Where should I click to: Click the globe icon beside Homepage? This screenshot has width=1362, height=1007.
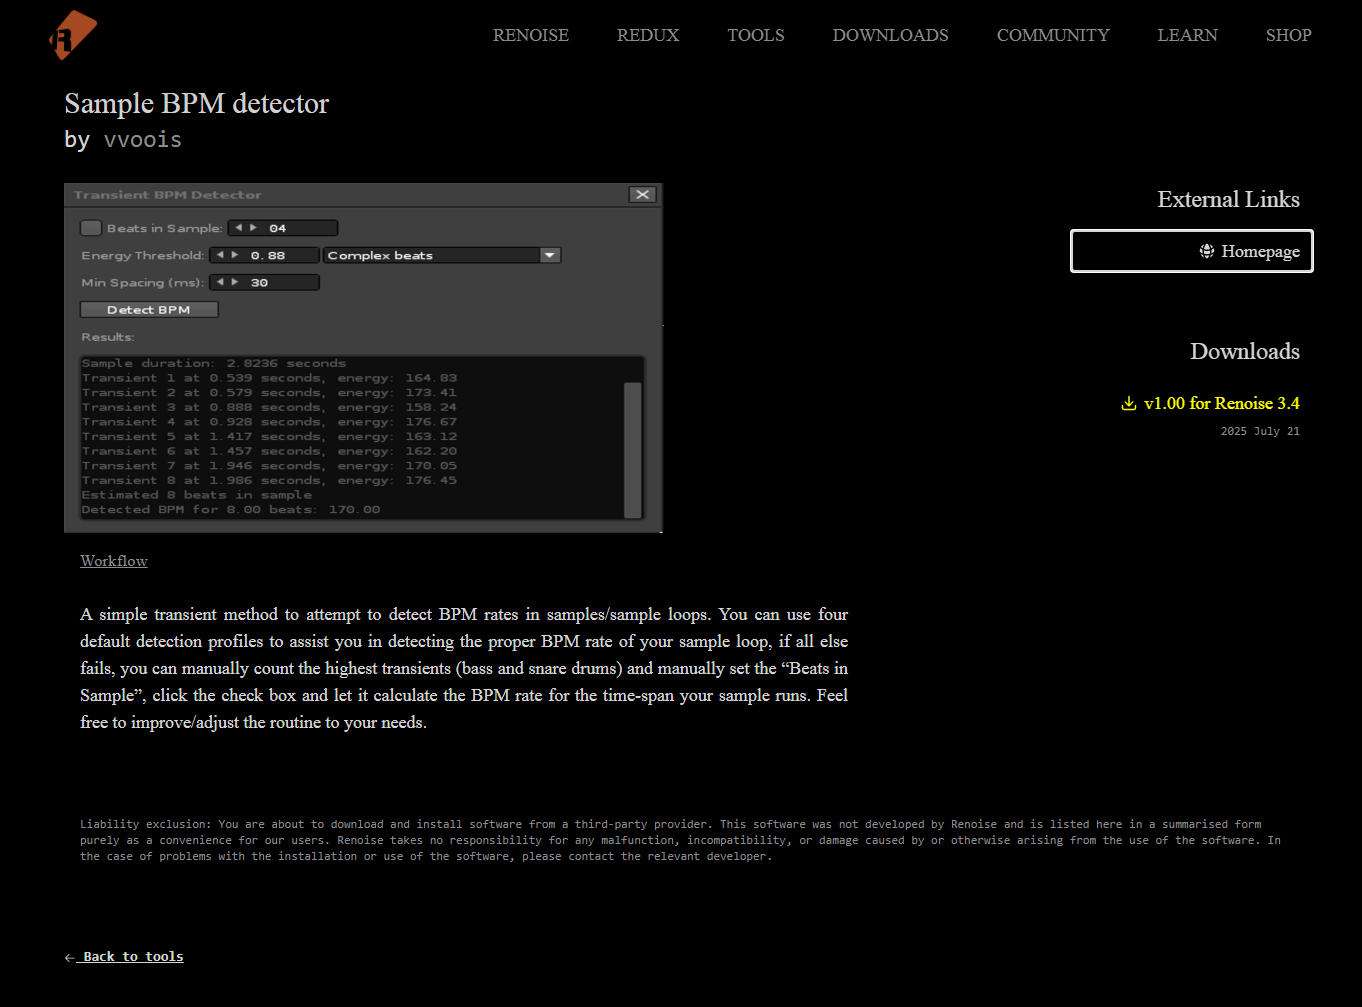1207,251
